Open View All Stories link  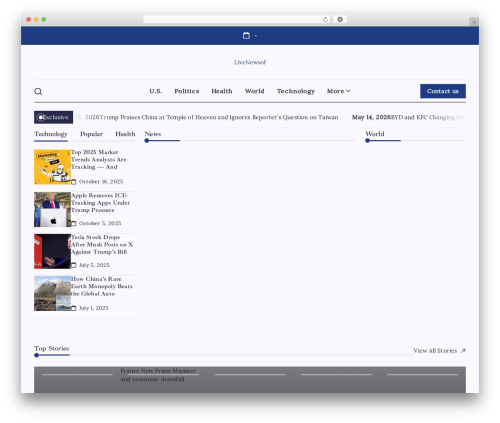(435, 351)
